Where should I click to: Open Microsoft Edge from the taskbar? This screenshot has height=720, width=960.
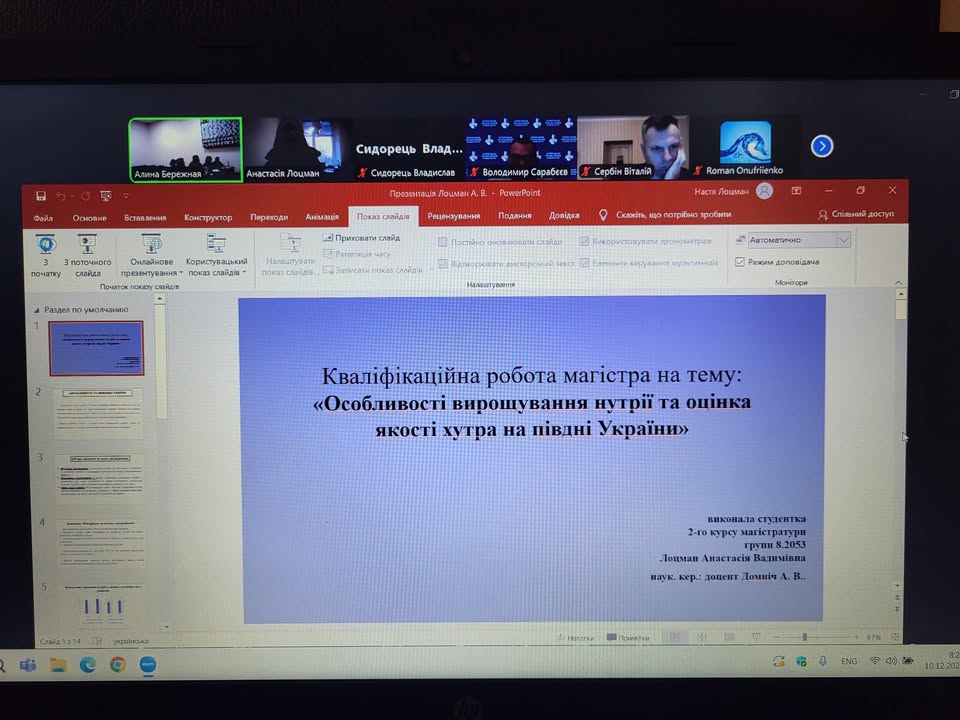88,665
